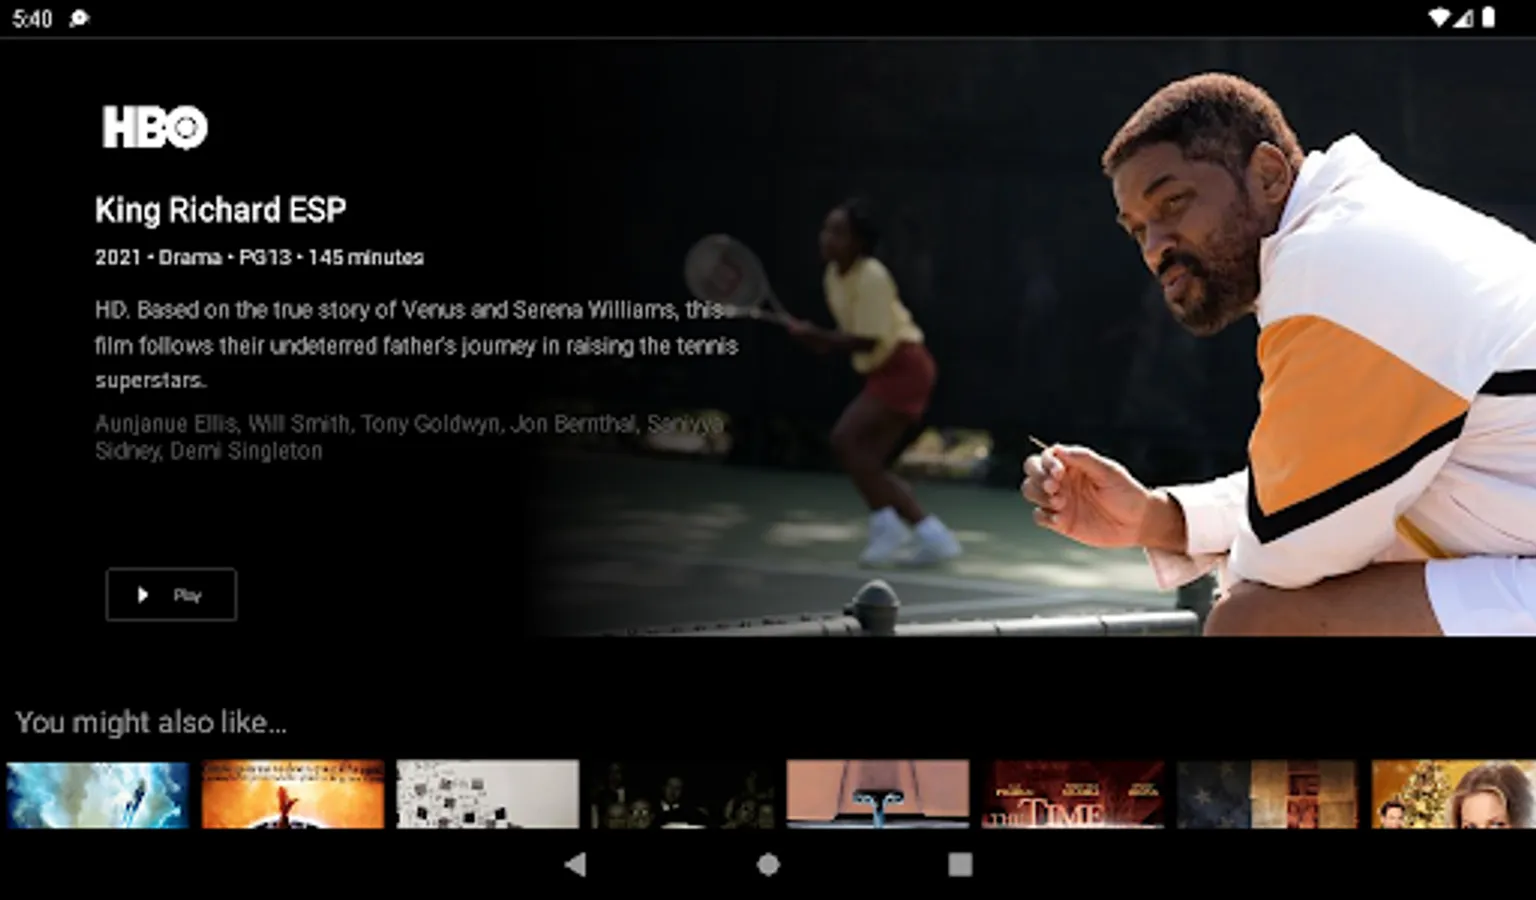Open the white wall photos recommendation thumbnail
Viewport: 1536px width, 900px height.
pos(487,794)
